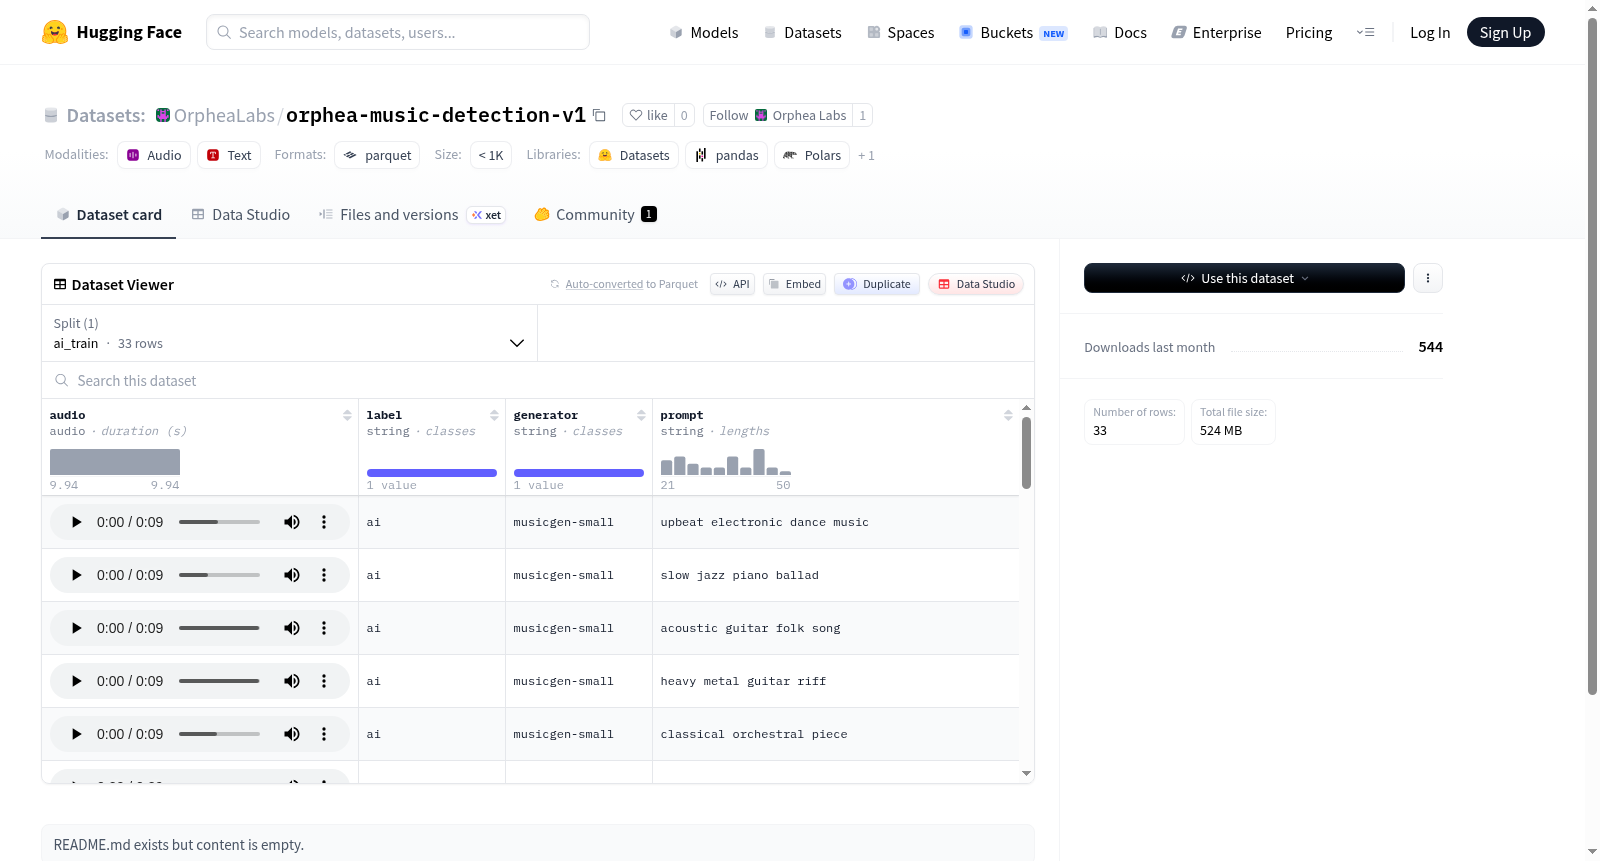This screenshot has height=861, width=1600.
Task: Click the red Data Studio button
Action: coord(975,284)
